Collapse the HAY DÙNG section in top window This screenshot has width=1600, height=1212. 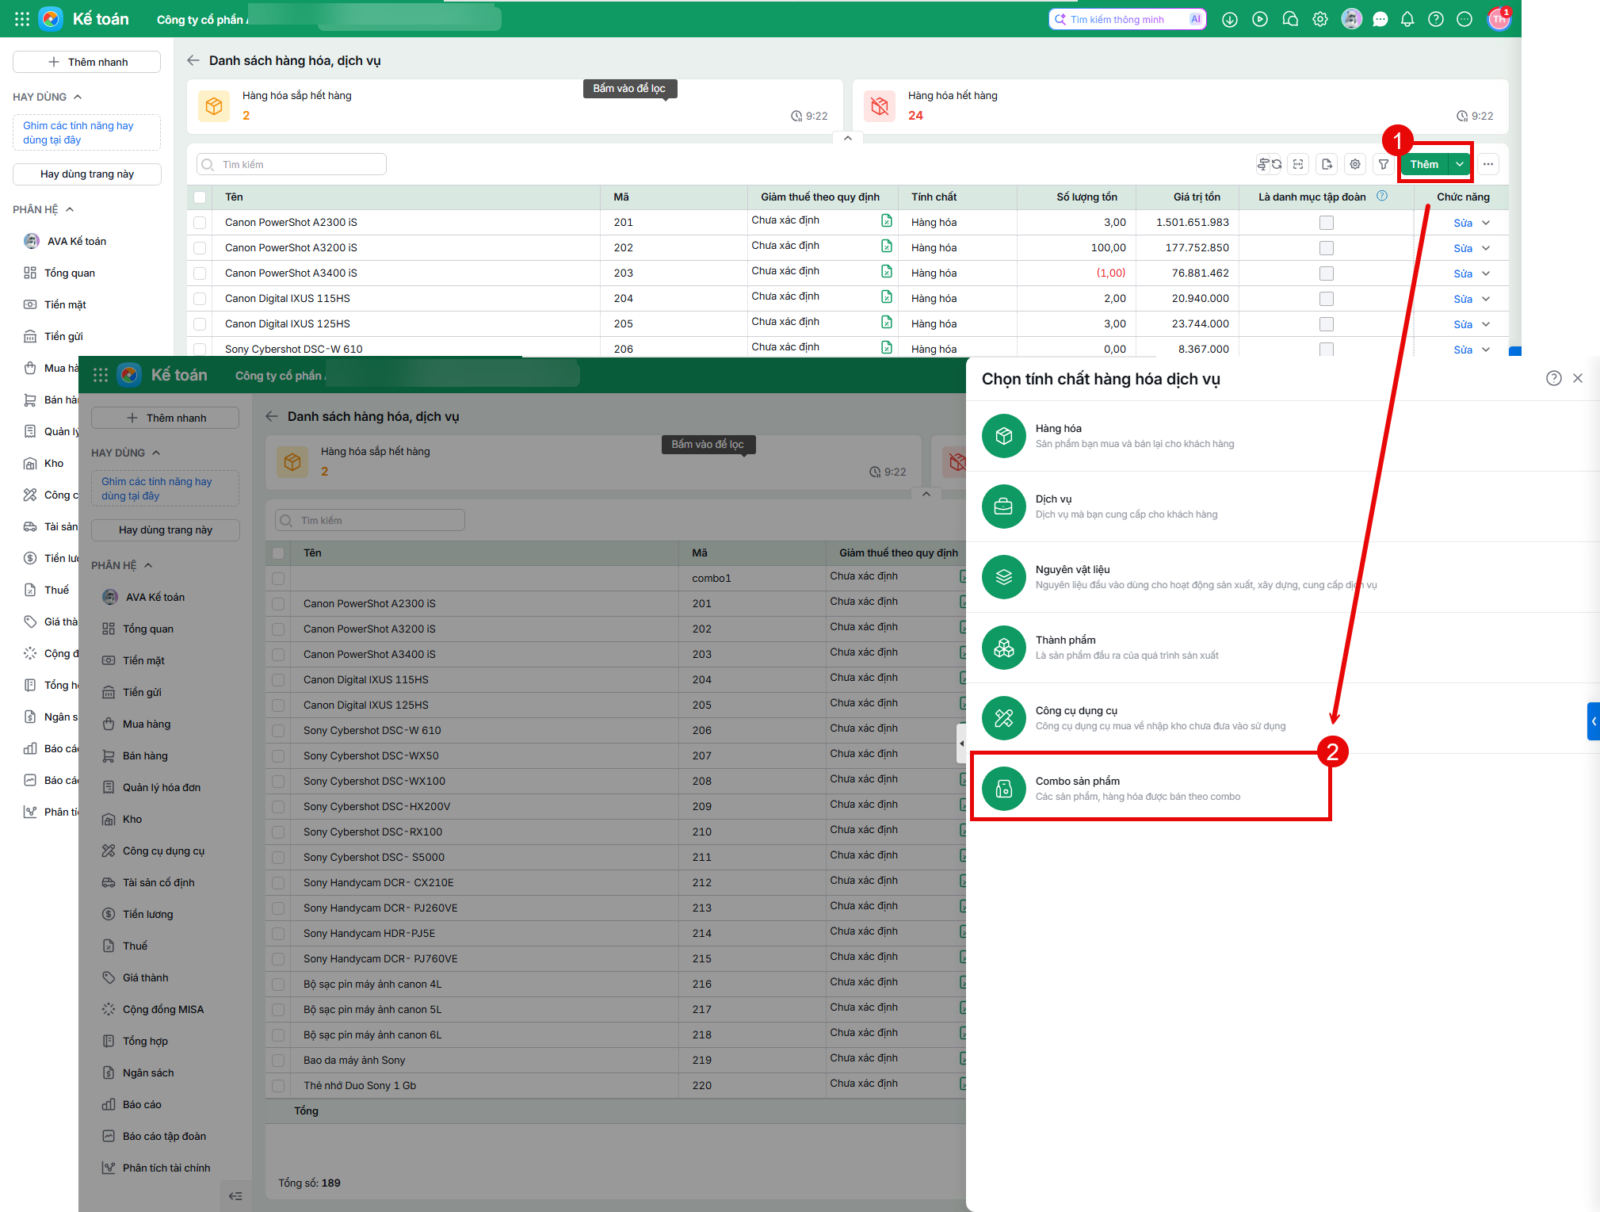pos(78,97)
